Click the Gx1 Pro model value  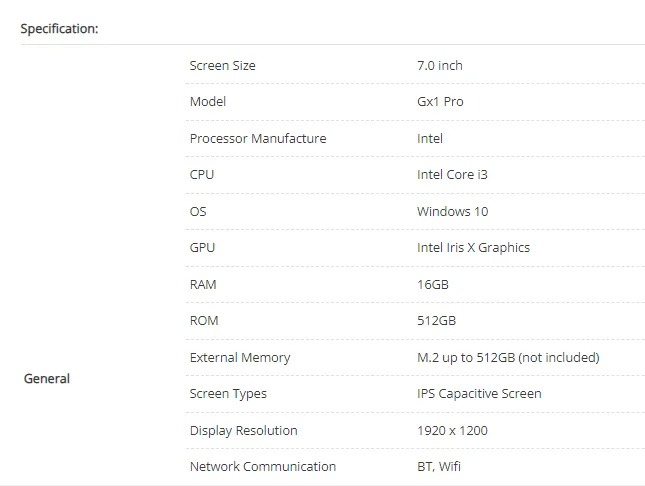coord(440,102)
